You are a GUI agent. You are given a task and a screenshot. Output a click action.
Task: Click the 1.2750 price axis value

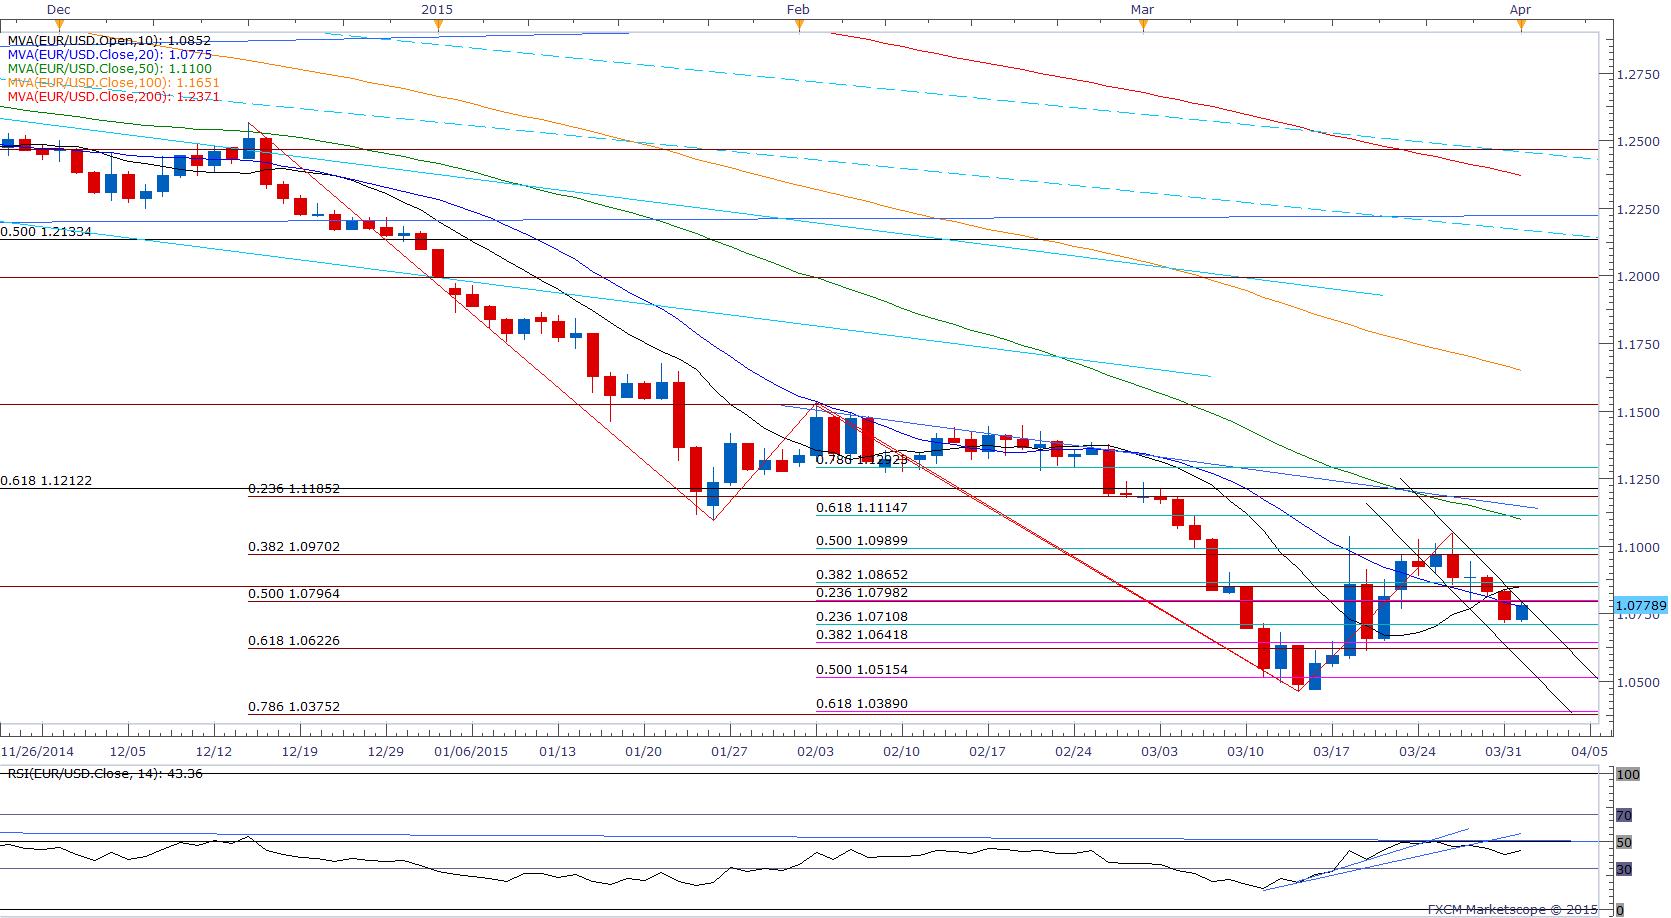[x=1638, y=74]
